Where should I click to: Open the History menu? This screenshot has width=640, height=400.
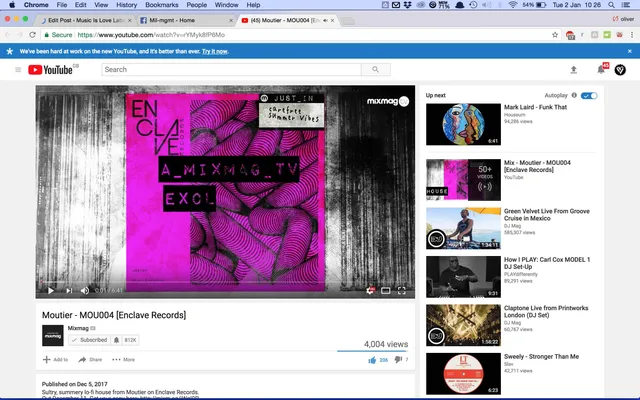(x=127, y=5)
